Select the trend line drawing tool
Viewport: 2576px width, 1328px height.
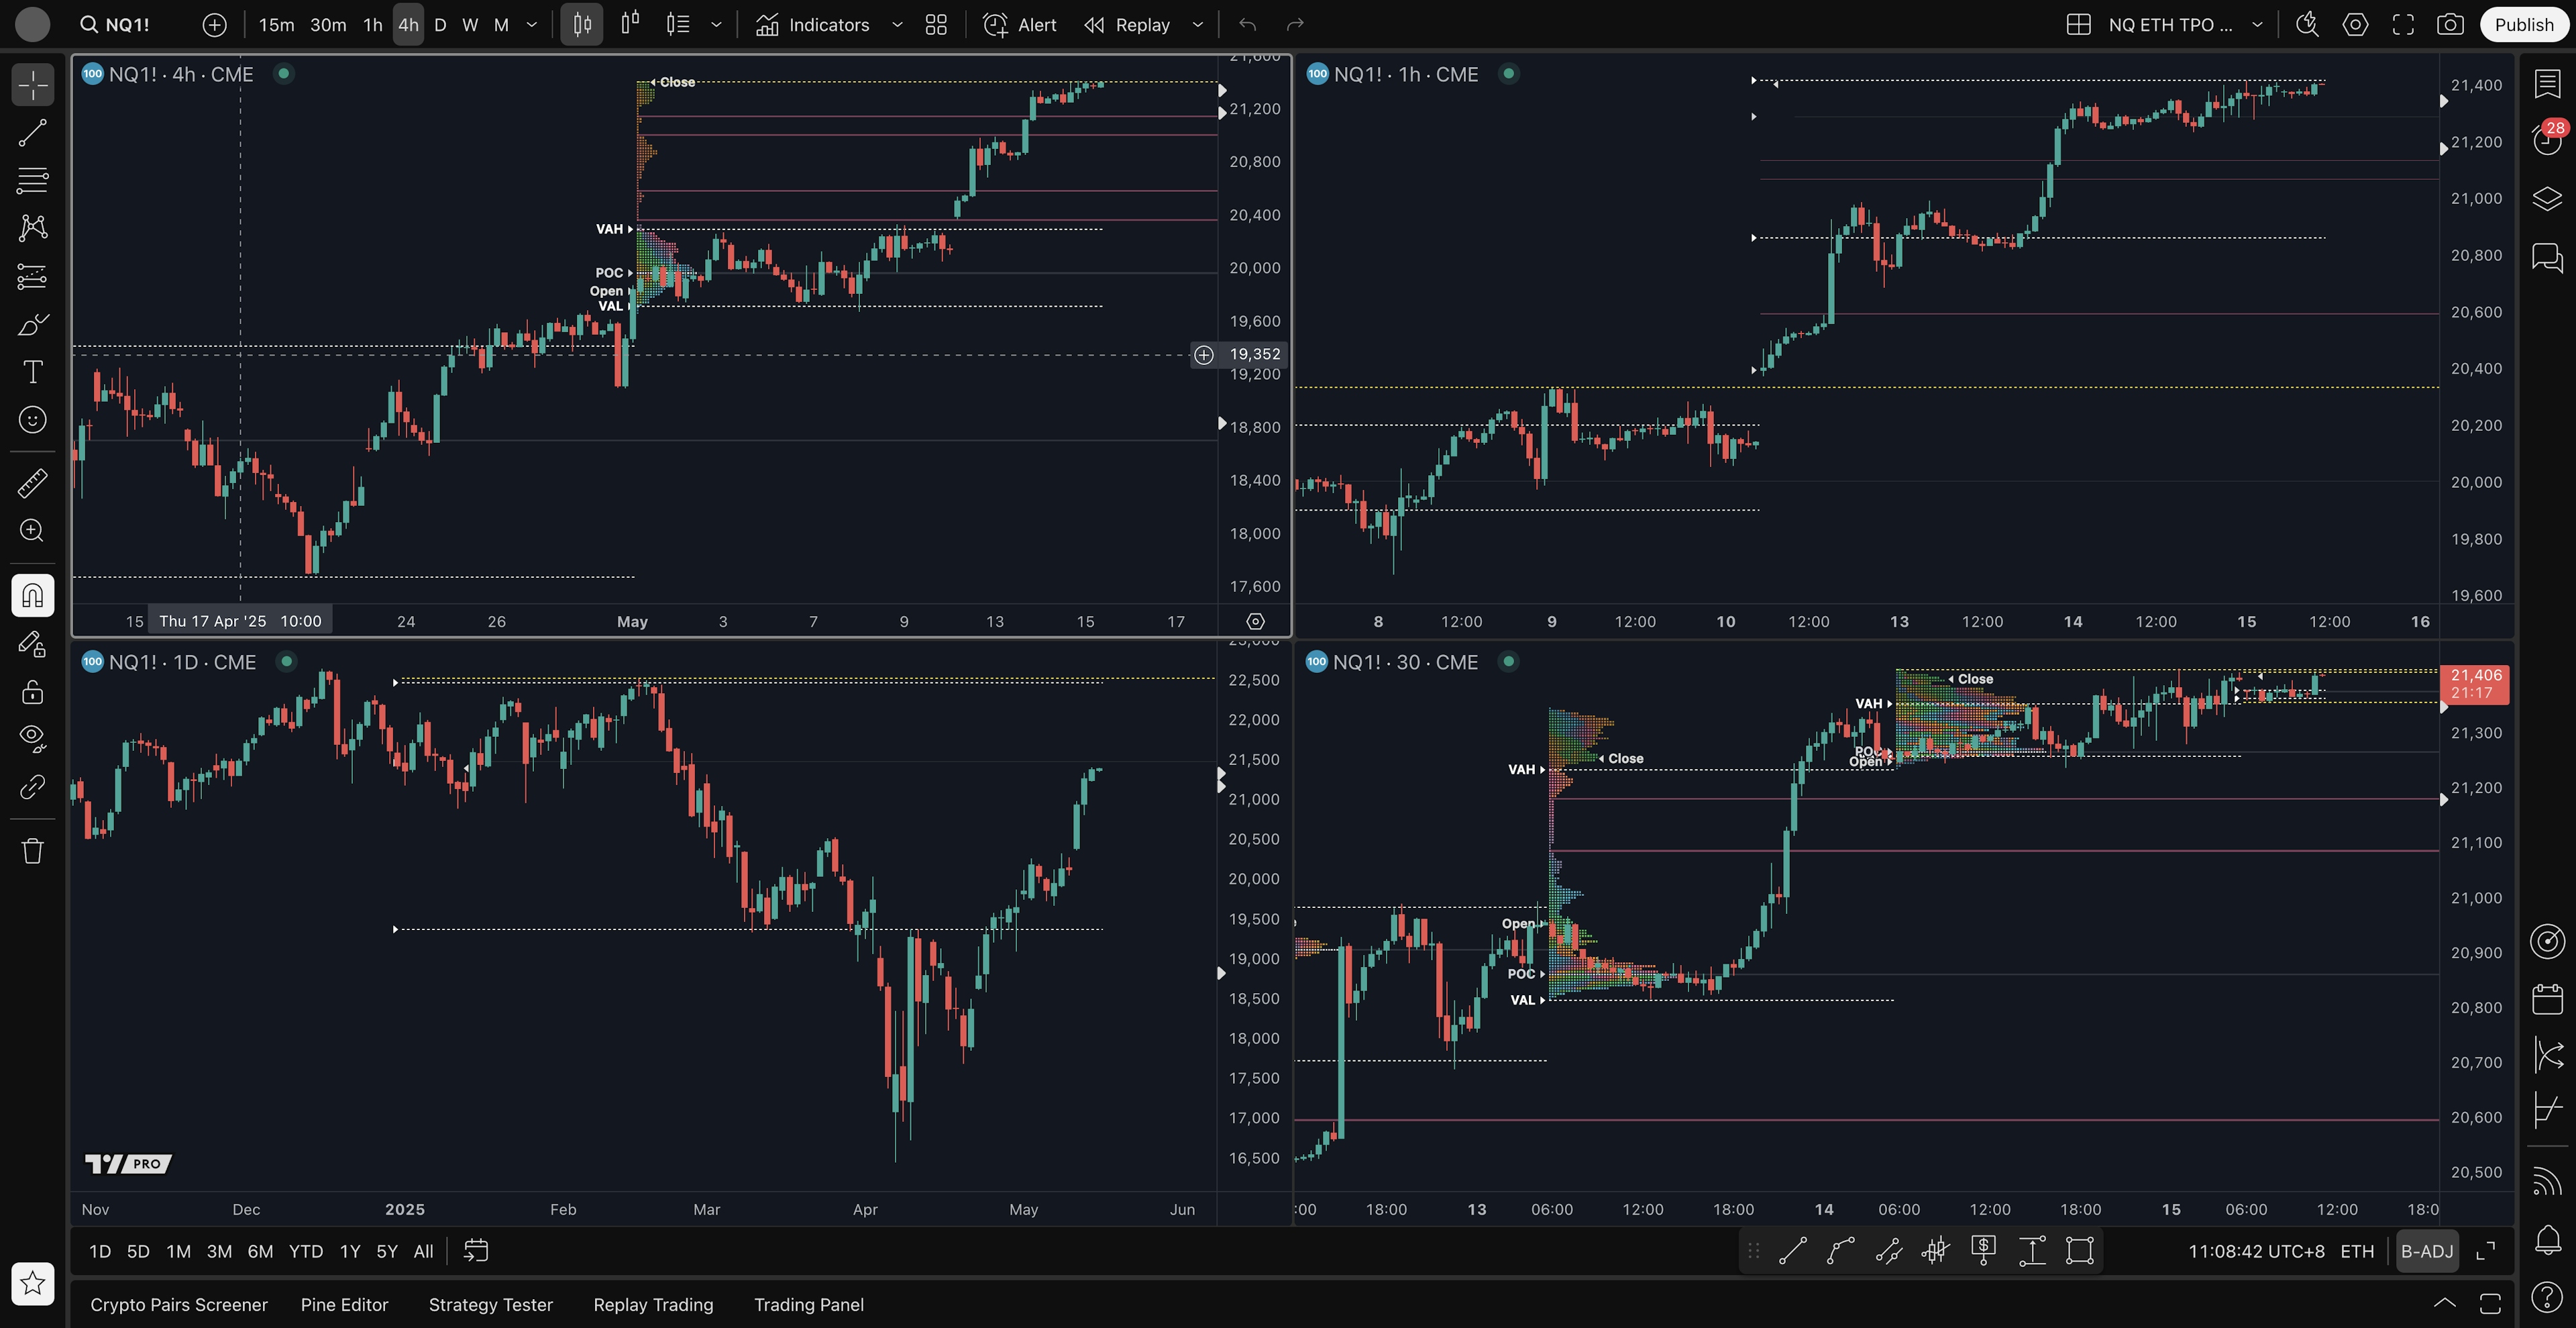pyautogui.click(x=32, y=133)
